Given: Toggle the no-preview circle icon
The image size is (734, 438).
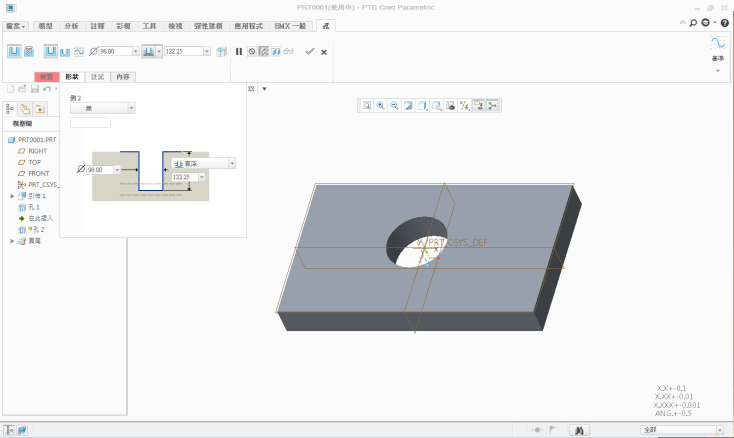Looking at the screenshot, I should pos(251,51).
